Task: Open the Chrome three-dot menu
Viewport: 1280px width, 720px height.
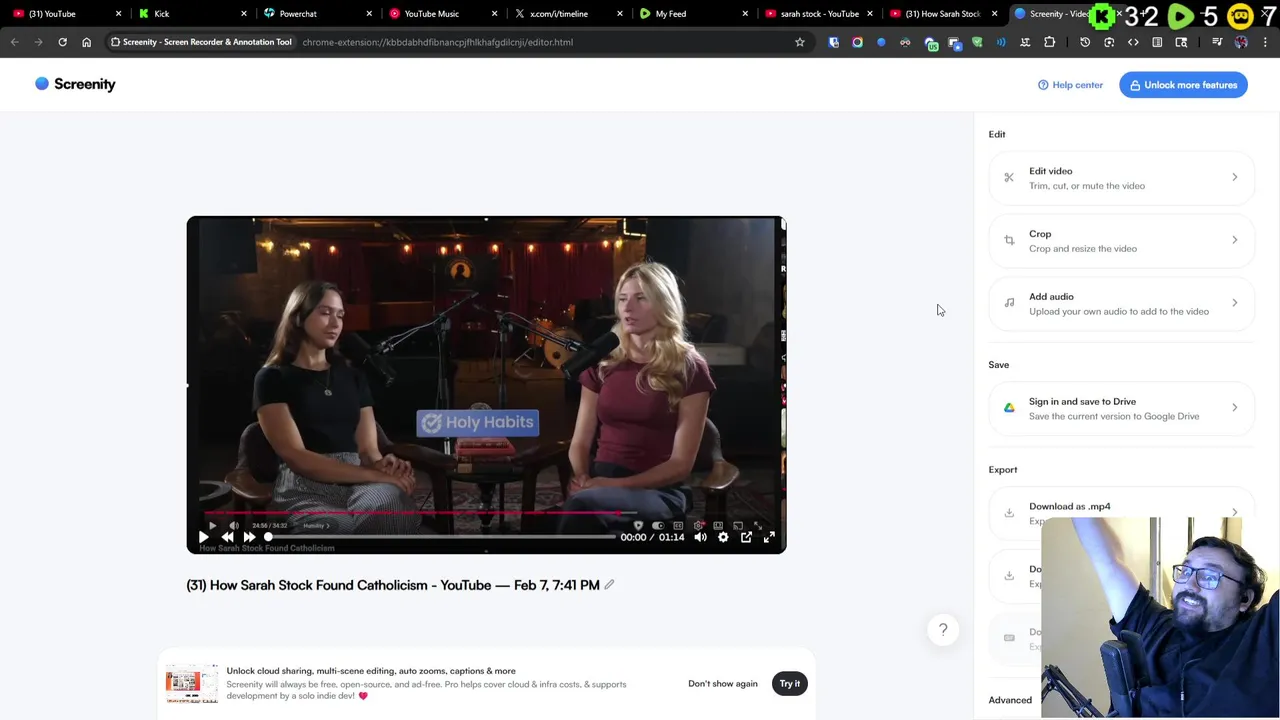Action: click(1265, 42)
